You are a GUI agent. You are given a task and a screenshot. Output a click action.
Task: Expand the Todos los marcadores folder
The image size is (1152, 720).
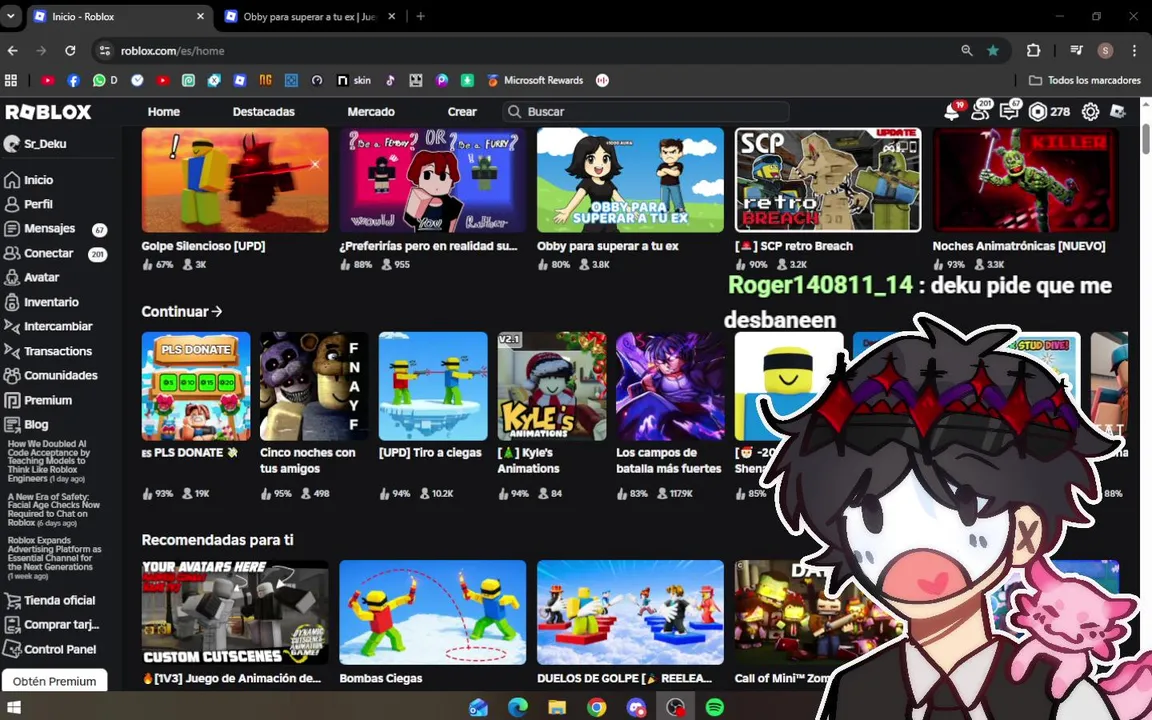pos(1084,80)
